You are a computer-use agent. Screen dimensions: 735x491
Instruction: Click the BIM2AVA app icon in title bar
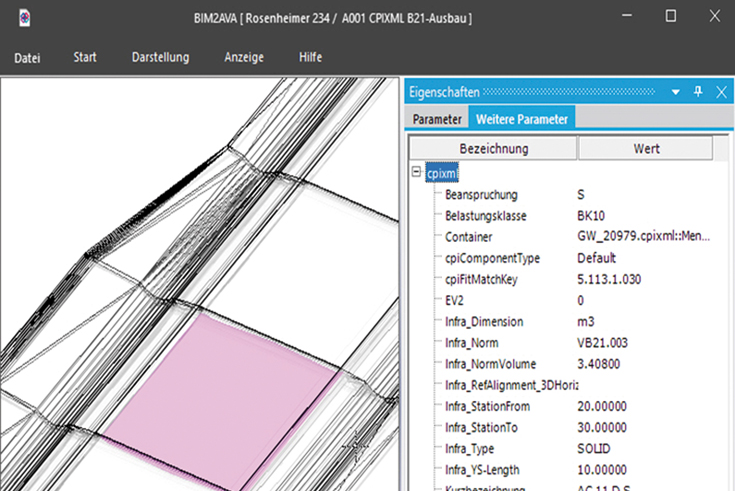[24, 18]
